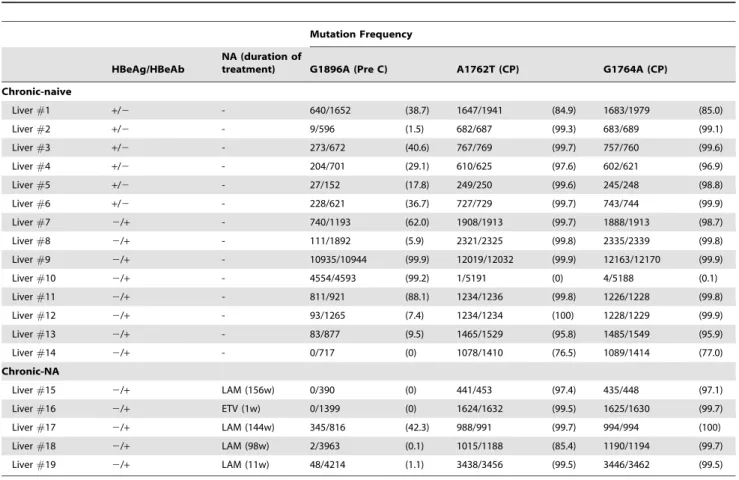739x480 pixels.
Task: Click the 'Liver #19' row label
Action: click(x=33, y=464)
